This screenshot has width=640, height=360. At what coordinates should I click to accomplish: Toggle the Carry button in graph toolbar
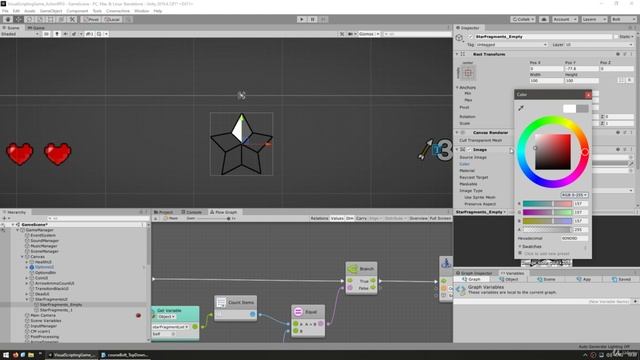(x=361, y=218)
